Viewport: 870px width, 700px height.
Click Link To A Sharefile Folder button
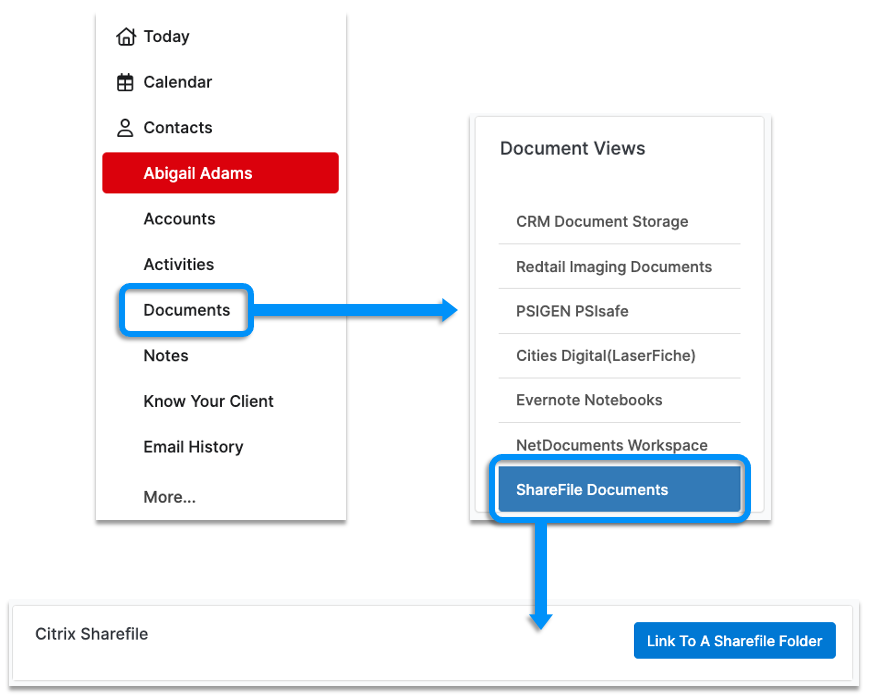(735, 641)
